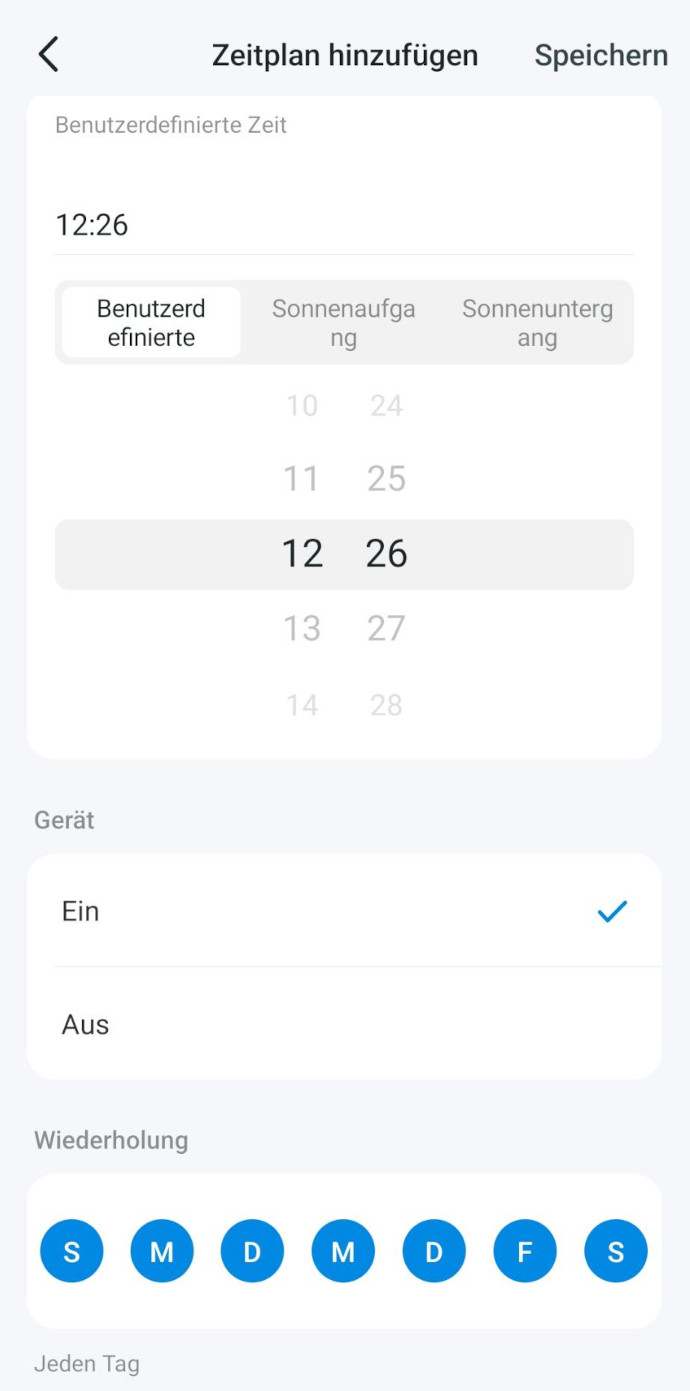
Task: Toggle Friday repetition day circle
Action: tap(525, 1251)
